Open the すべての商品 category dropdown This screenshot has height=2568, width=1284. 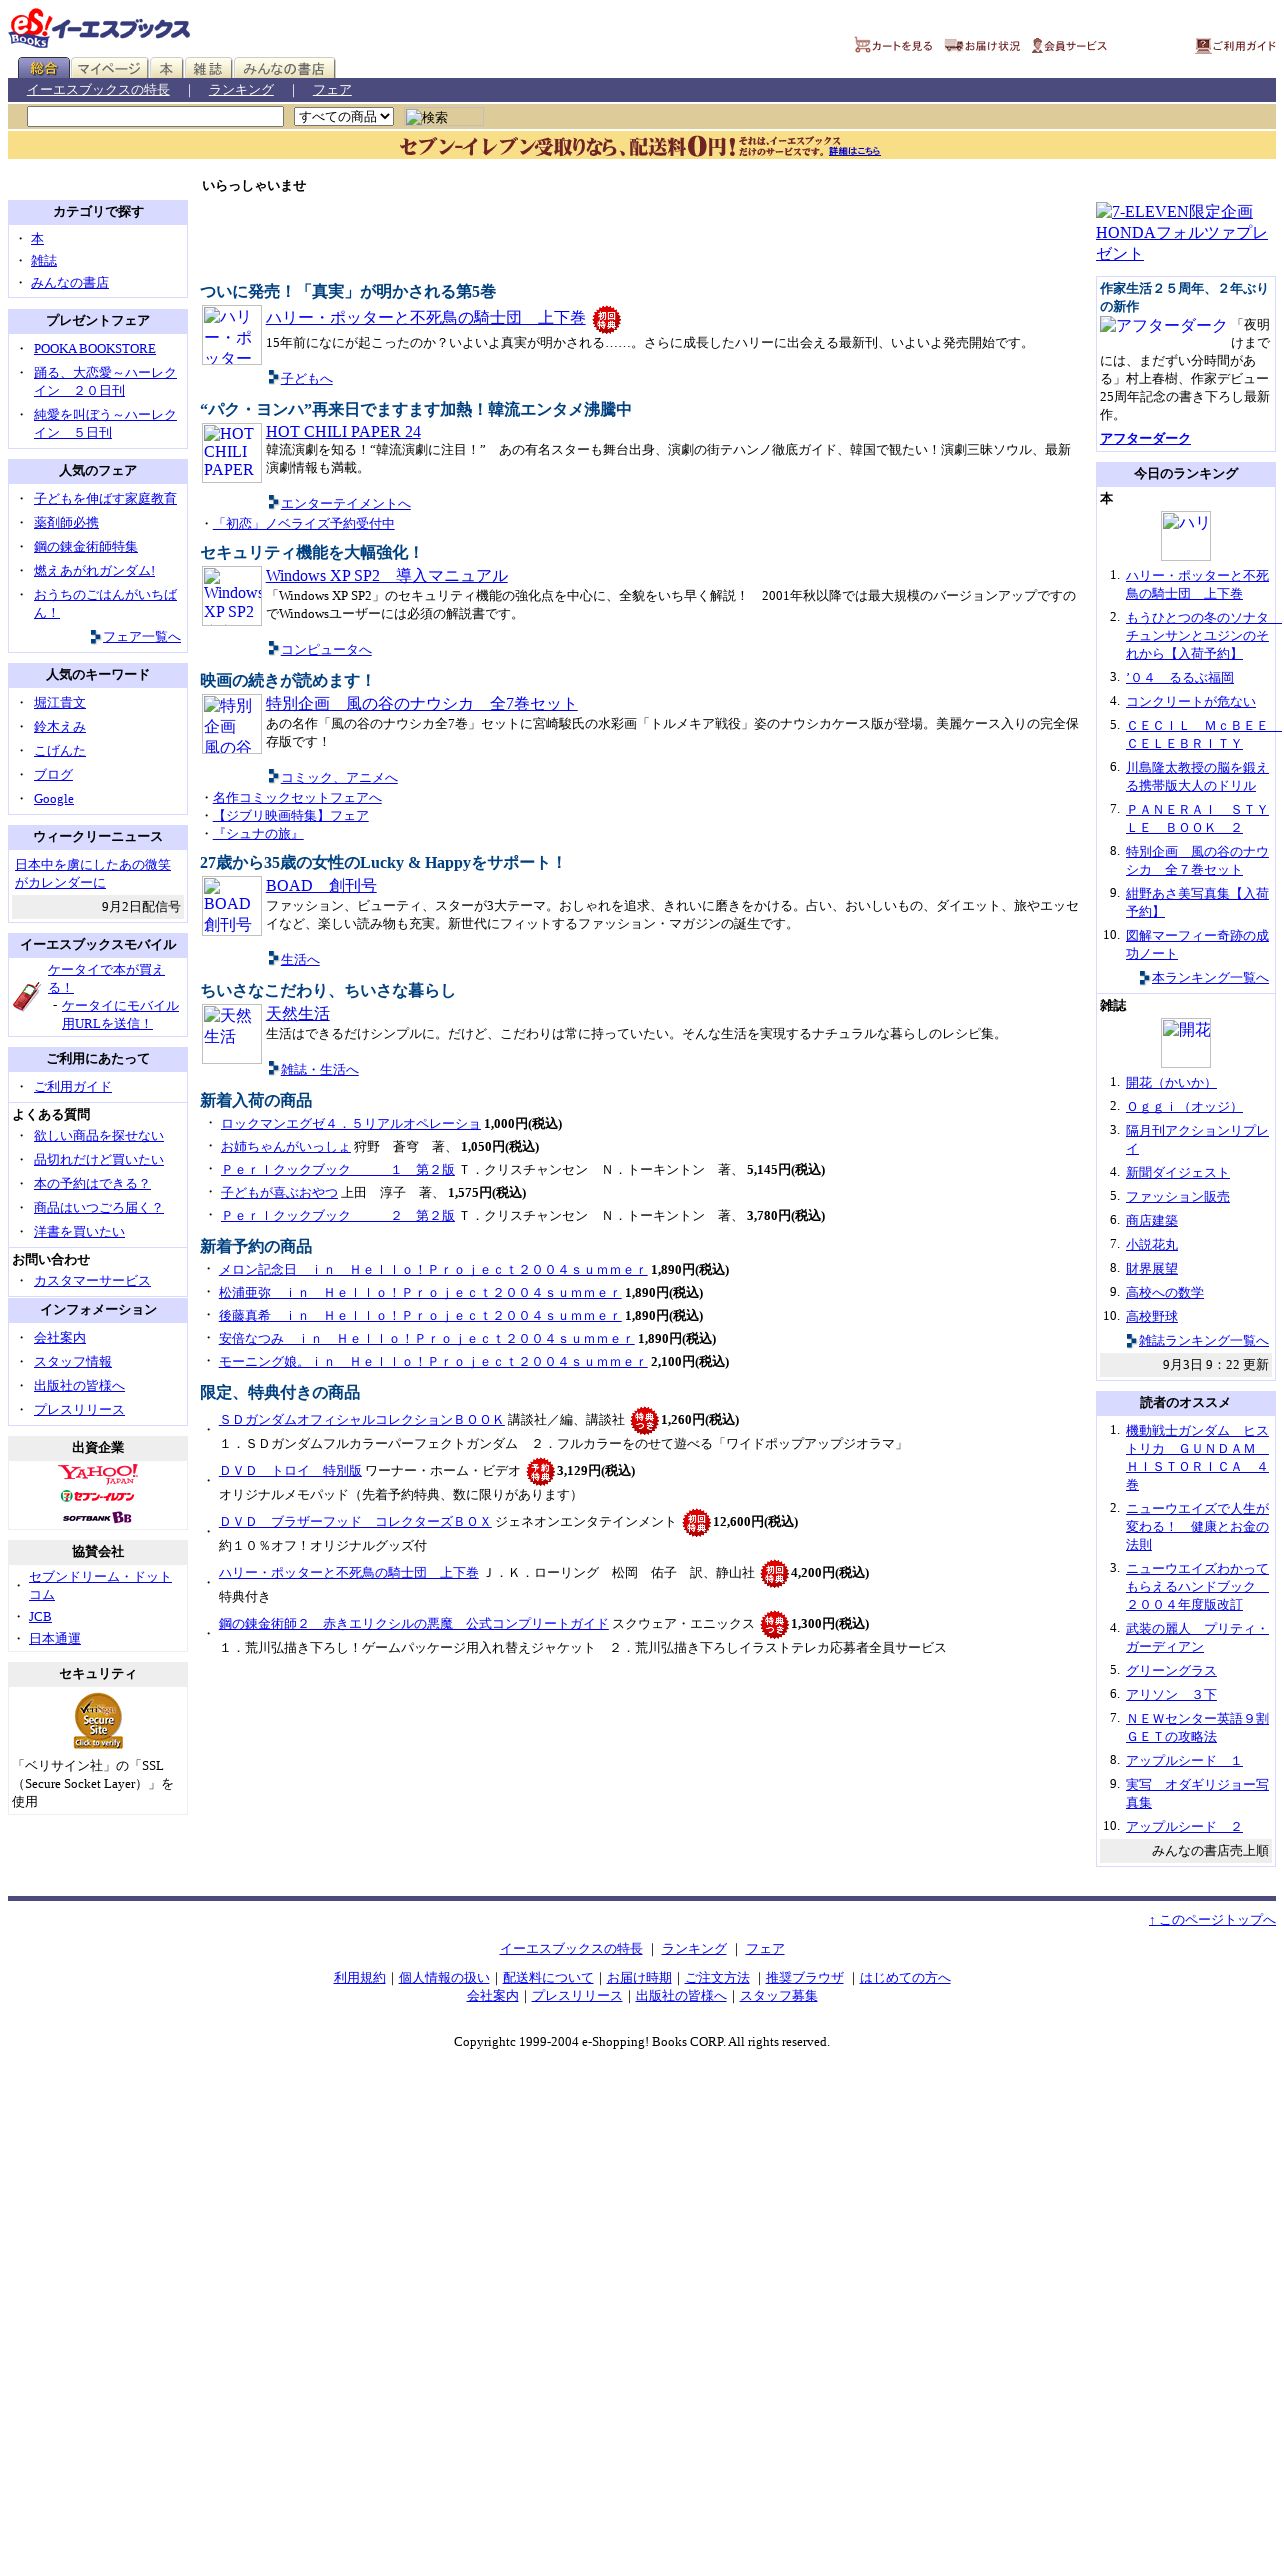(344, 117)
